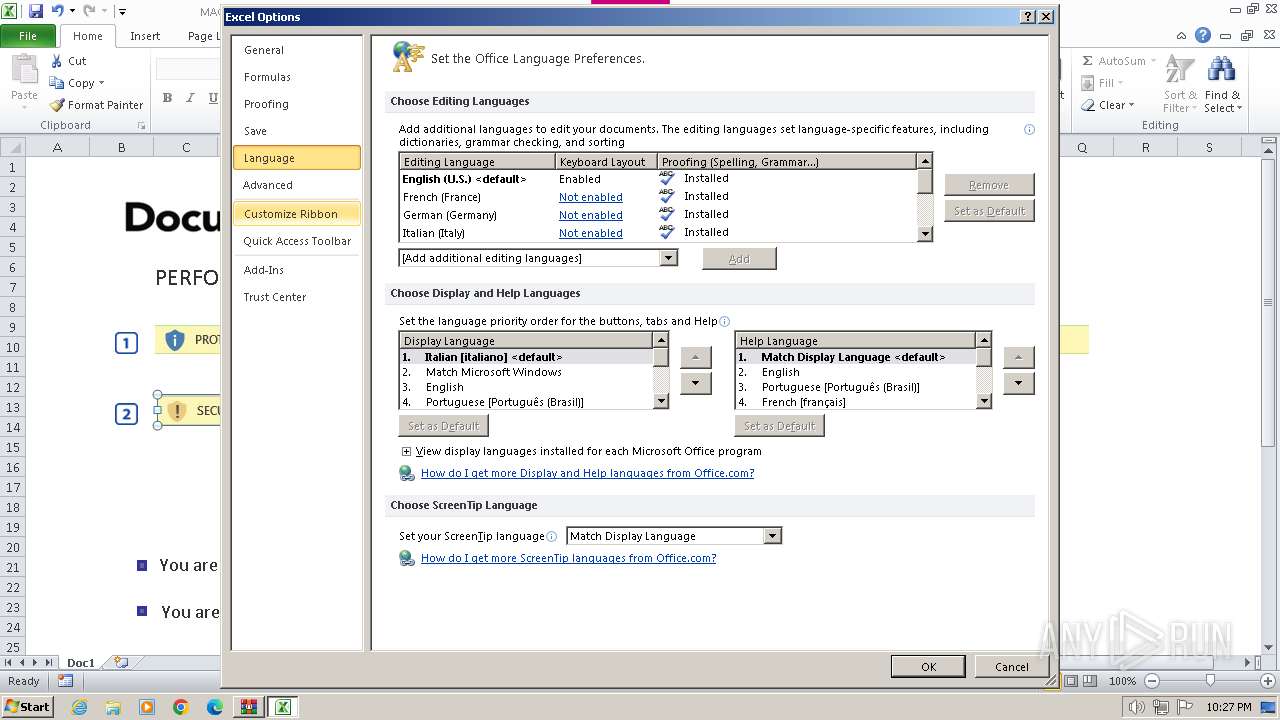The height and width of the screenshot is (720, 1280).
Task: Select Match Microsoft Windows display language
Action: coord(526,372)
